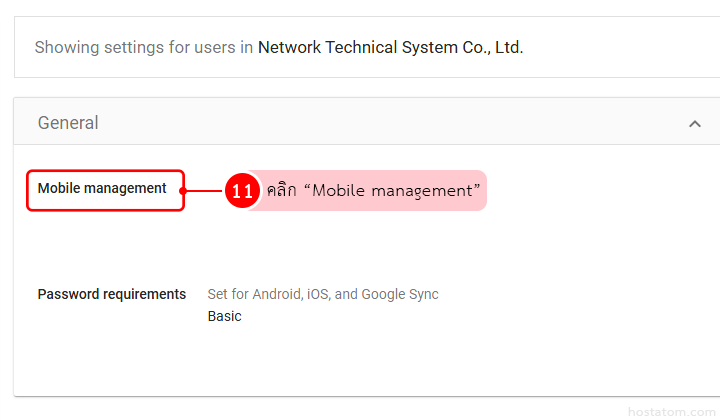Click the pink Thai callout about Mobile management
The image size is (720, 420).
[x=372, y=190]
